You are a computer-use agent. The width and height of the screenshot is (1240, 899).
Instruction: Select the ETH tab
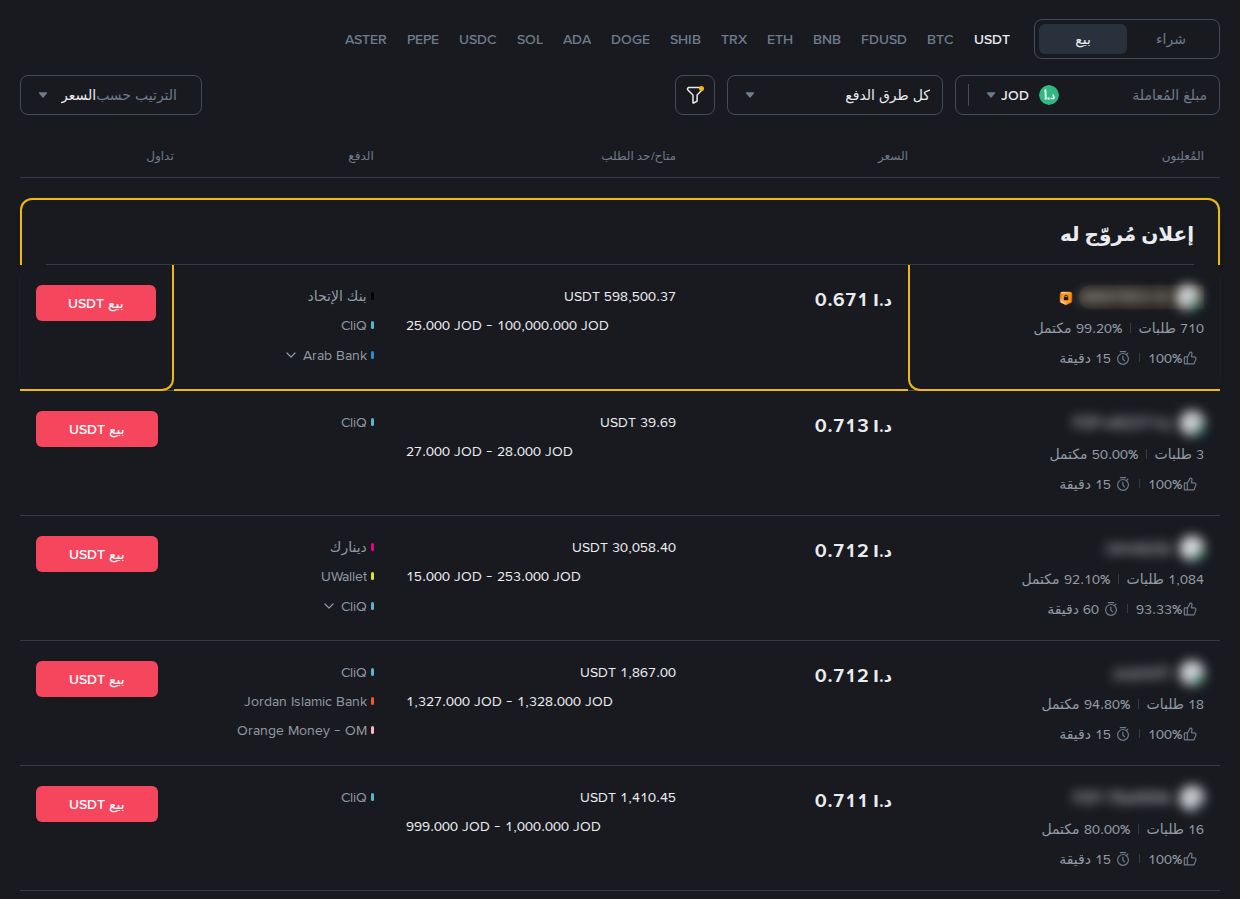point(780,40)
